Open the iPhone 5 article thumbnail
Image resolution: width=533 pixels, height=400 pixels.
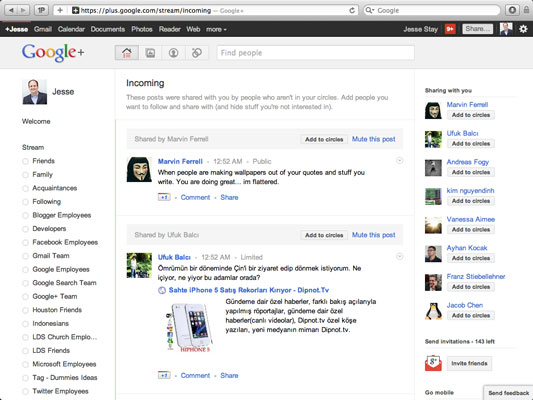(x=190, y=328)
